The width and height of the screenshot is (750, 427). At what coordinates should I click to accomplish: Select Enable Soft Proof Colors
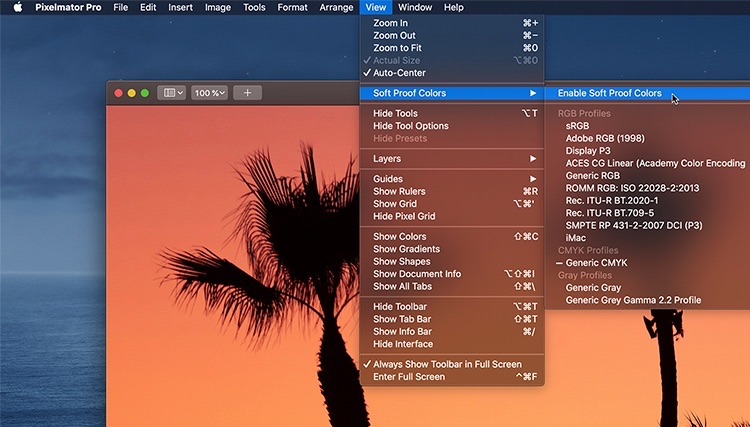click(x=647, y=93)
